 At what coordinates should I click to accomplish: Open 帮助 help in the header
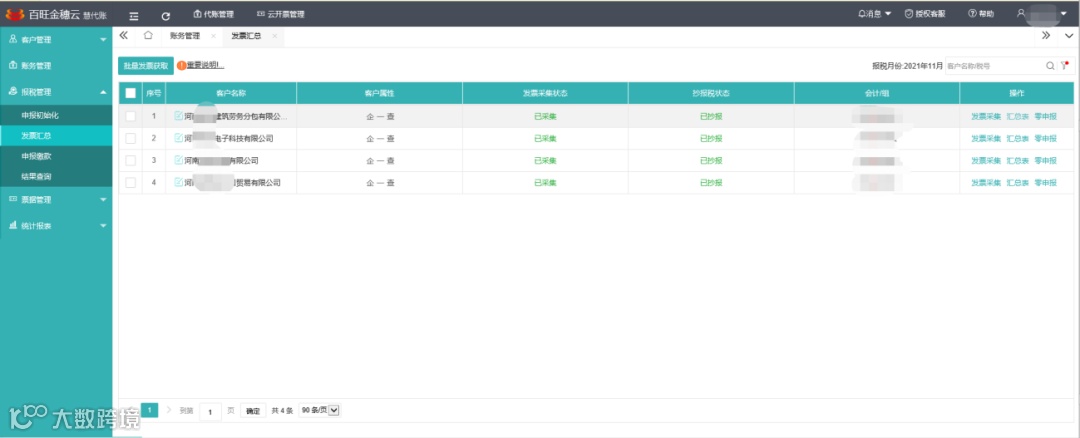pyautogui.click(x=981, y=14)
